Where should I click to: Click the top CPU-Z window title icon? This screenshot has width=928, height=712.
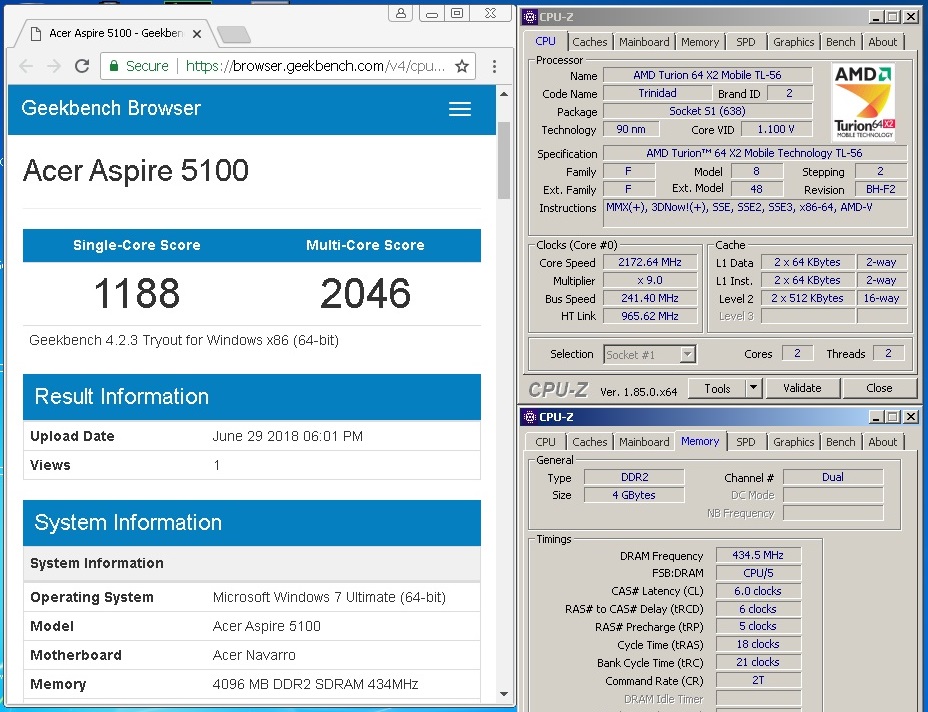(530, 17)
